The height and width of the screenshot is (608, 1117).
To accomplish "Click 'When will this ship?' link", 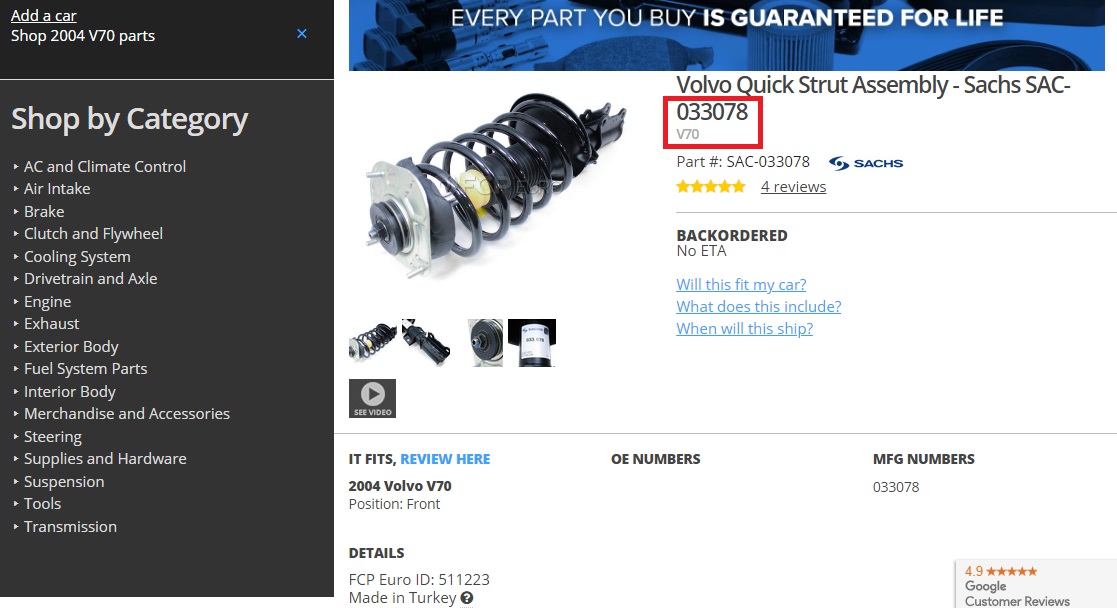I will click(744, 329).
